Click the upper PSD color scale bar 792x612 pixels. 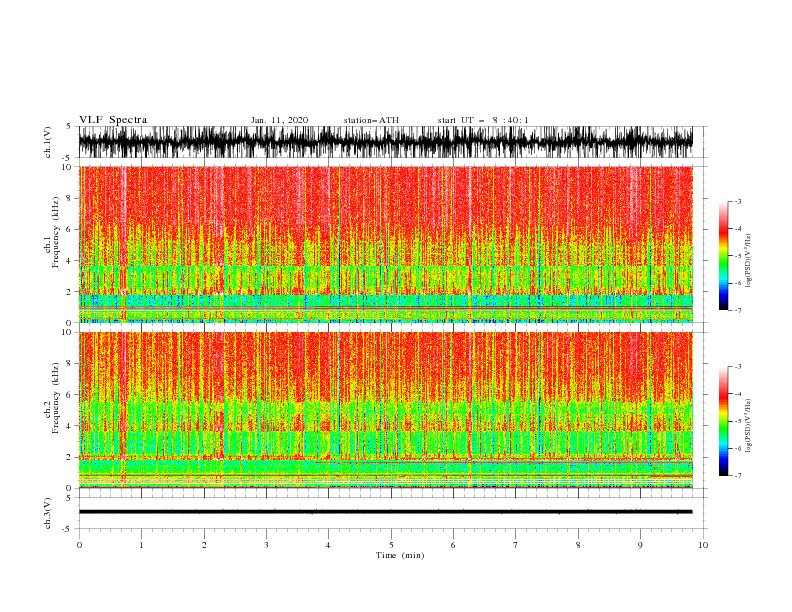coord(723,256)
